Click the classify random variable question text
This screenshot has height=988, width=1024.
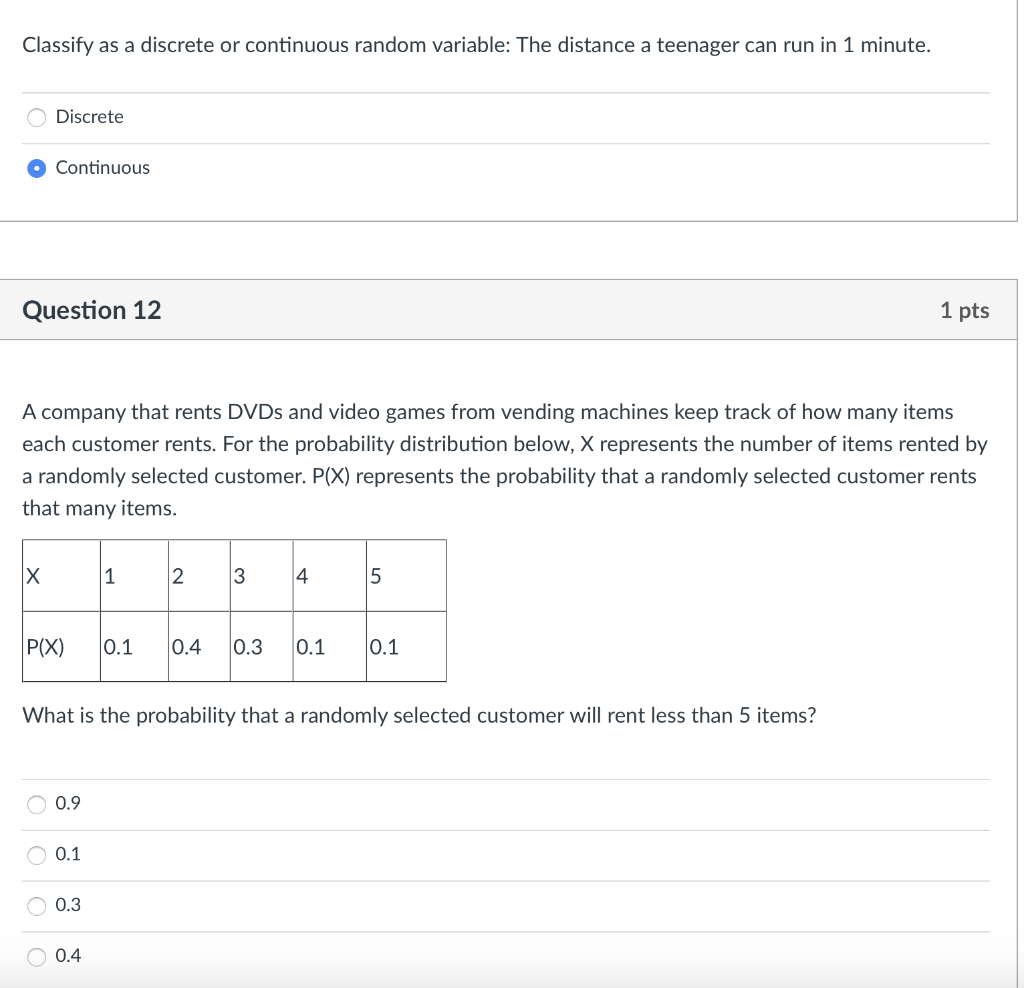[477, 45]
